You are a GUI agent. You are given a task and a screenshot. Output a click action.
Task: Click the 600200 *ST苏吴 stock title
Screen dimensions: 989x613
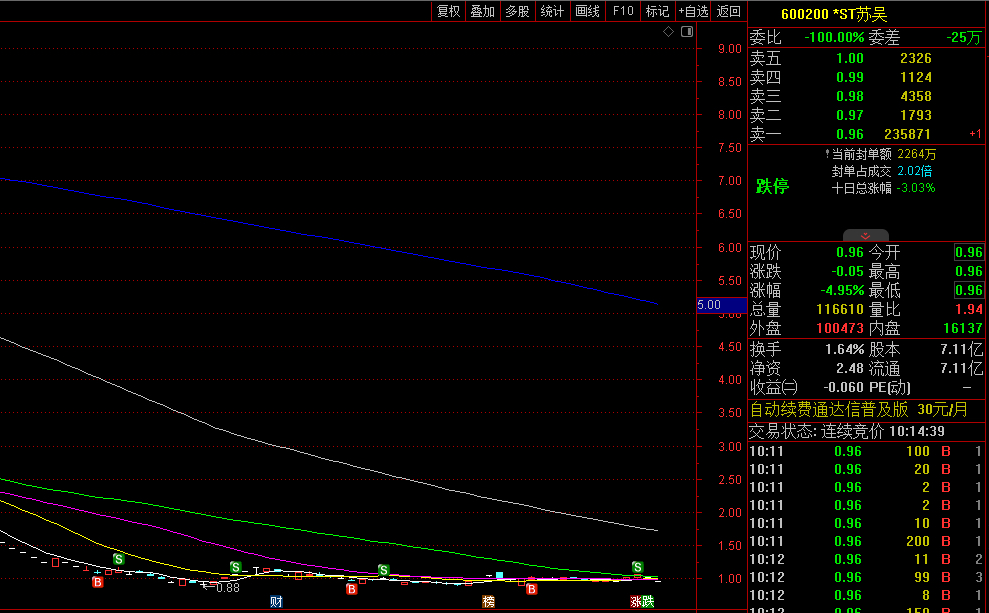[x=834, y=14]
